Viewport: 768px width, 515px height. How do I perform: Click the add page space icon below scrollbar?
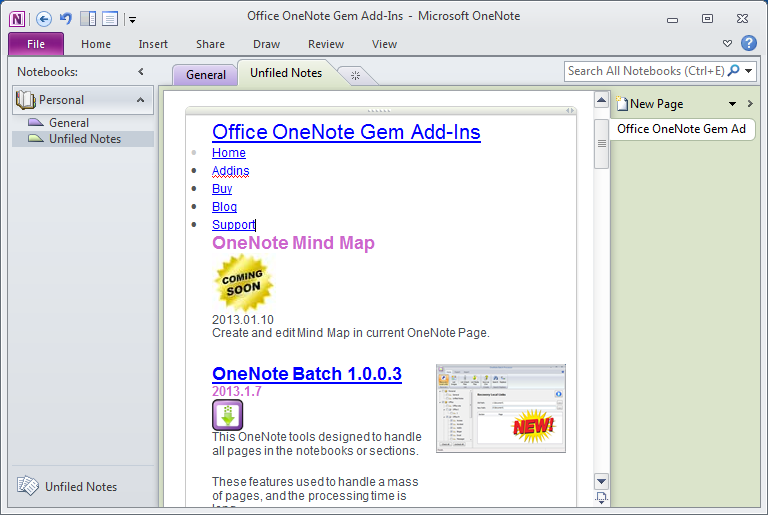601,498
